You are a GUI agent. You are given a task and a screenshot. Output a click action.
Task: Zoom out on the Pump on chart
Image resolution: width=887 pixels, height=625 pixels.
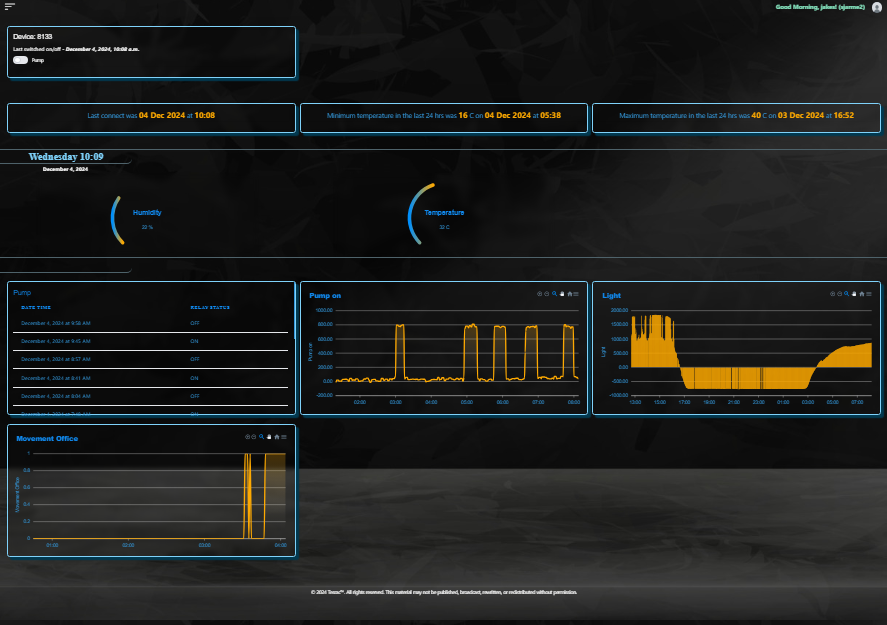coord(547,294)
